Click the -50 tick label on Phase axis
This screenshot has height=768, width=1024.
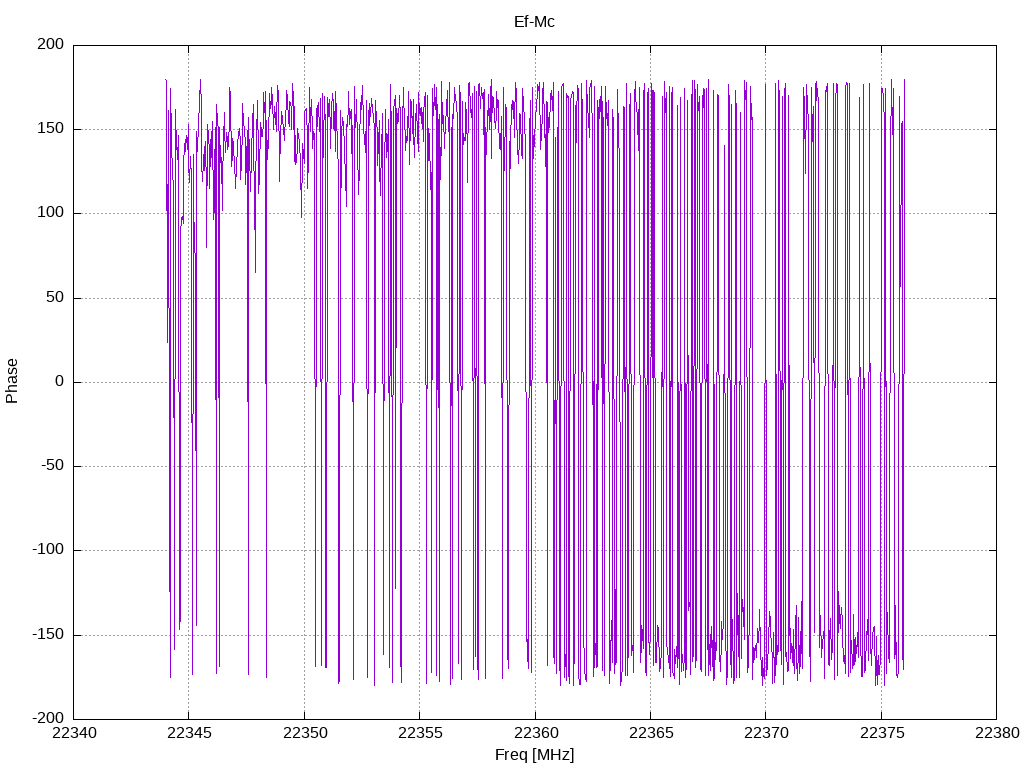(x=53, y=466)
